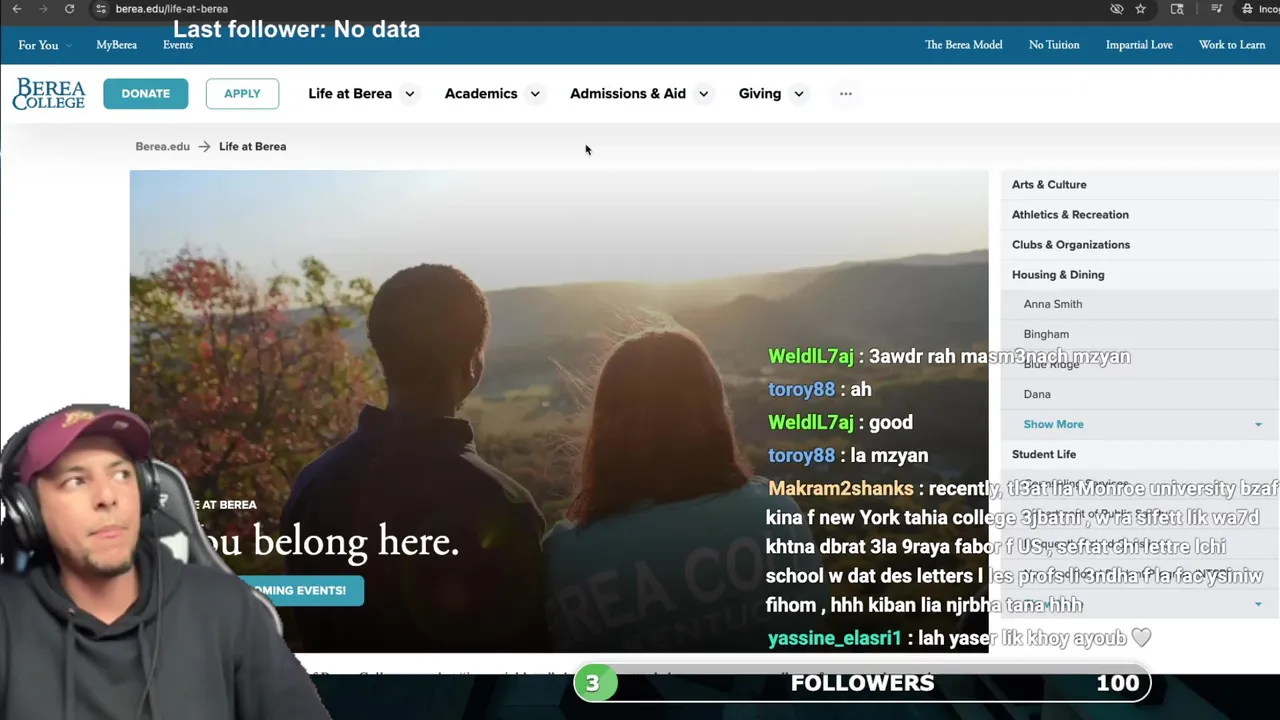Open the Academics nav item
Screen dimensions: 1280x720
click(x=481, y=94)
